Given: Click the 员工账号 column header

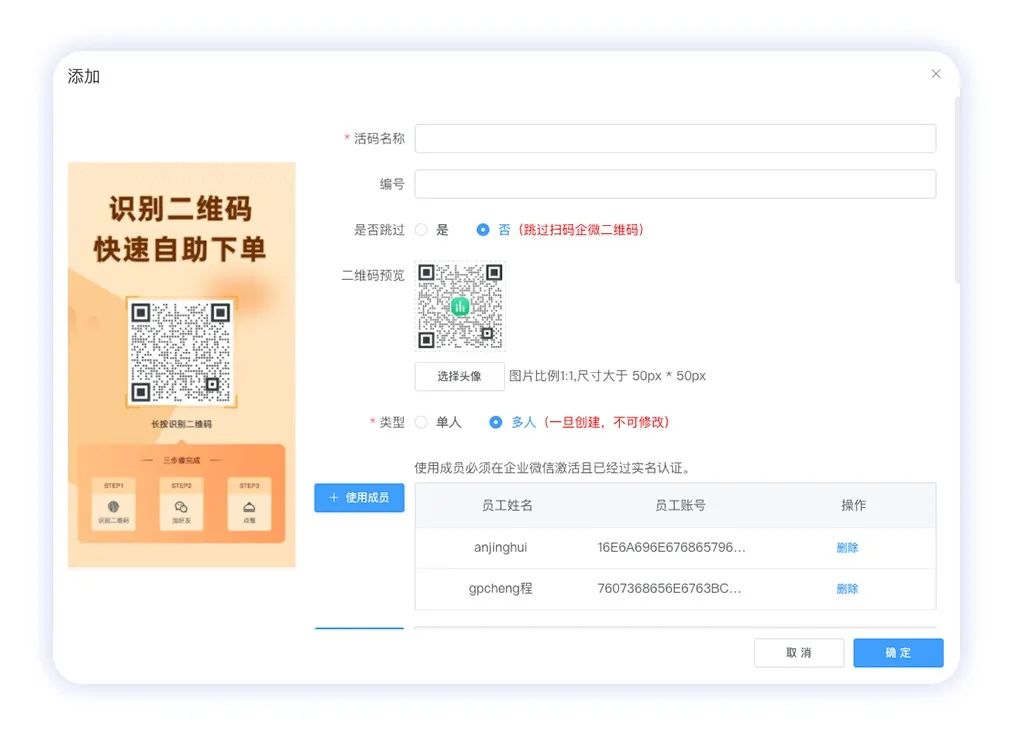Looking at the screenshot, I should coord(680,506).
